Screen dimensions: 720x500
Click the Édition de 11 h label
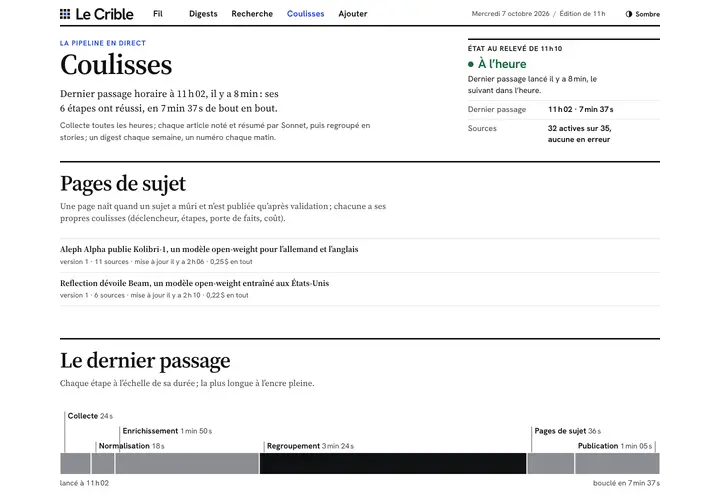[582, 14]
